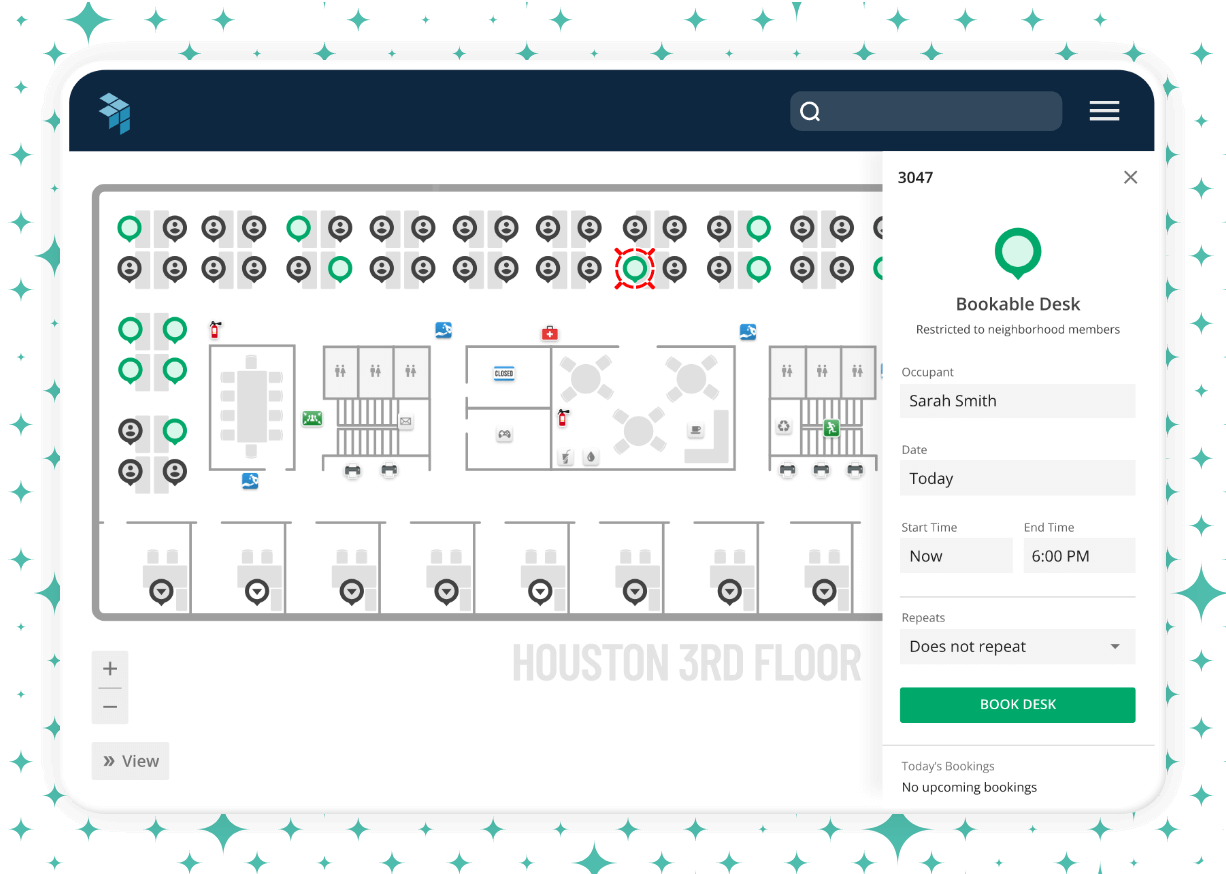Edit the Occupant field showing Sarah Smith
Viewport: 1226px width, 874px height.
[x=1018, y=401]
